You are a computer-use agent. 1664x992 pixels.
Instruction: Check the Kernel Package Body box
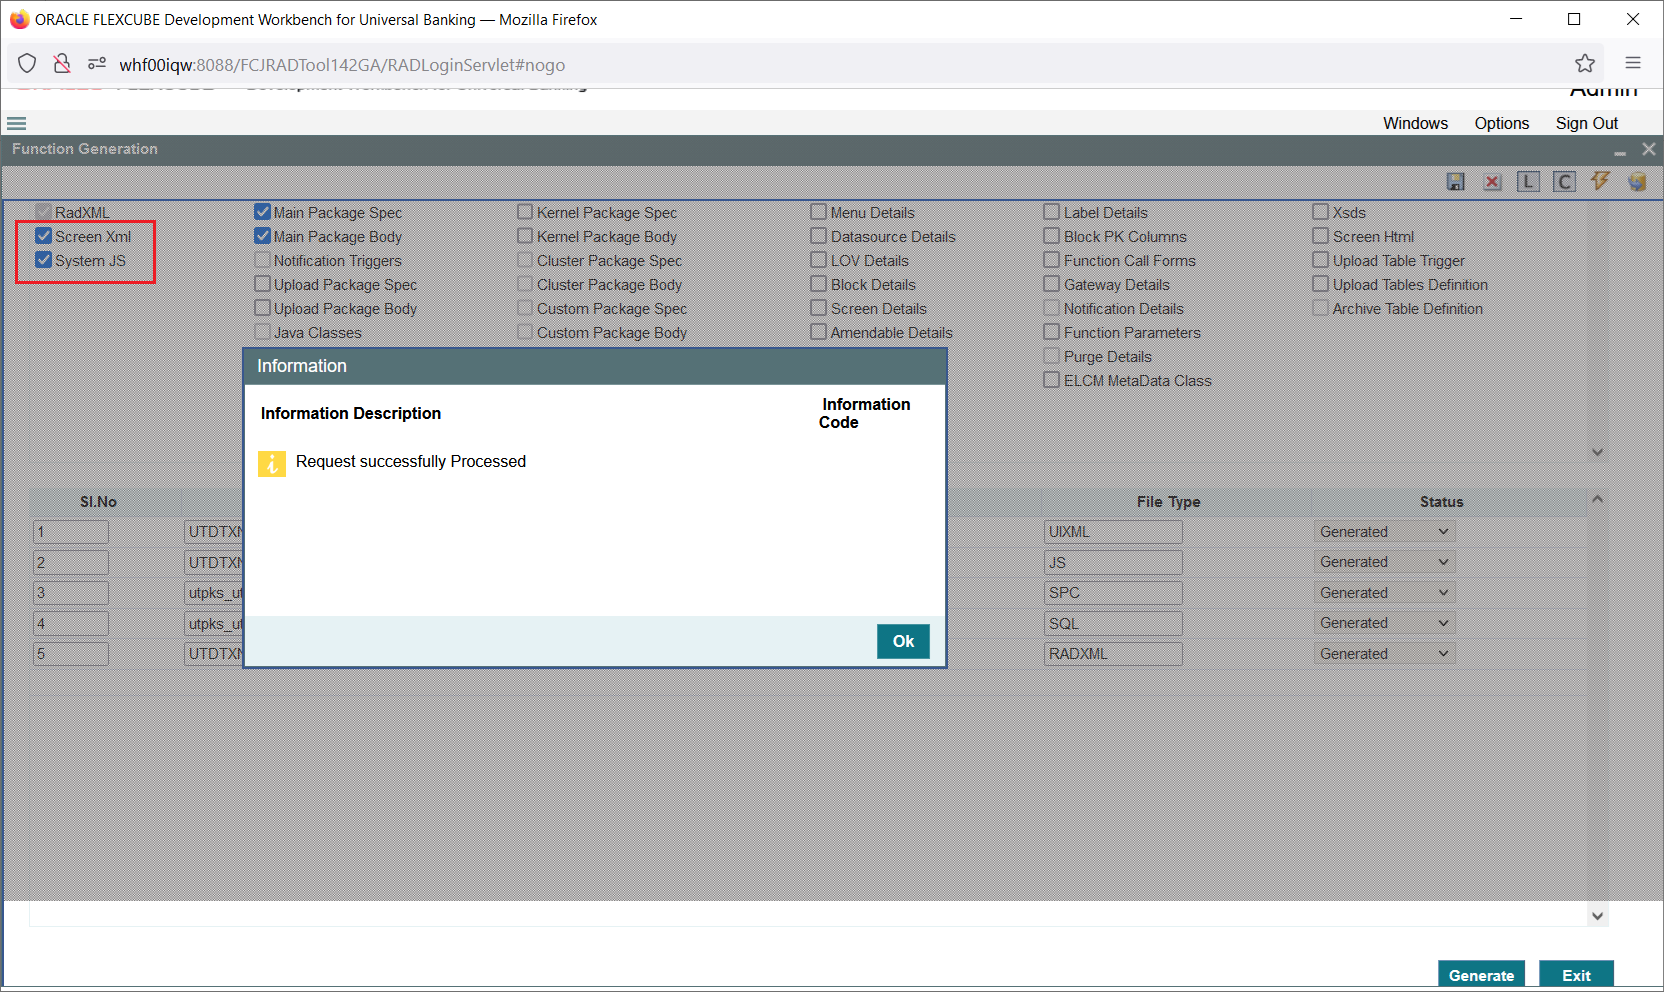point(526,236)
